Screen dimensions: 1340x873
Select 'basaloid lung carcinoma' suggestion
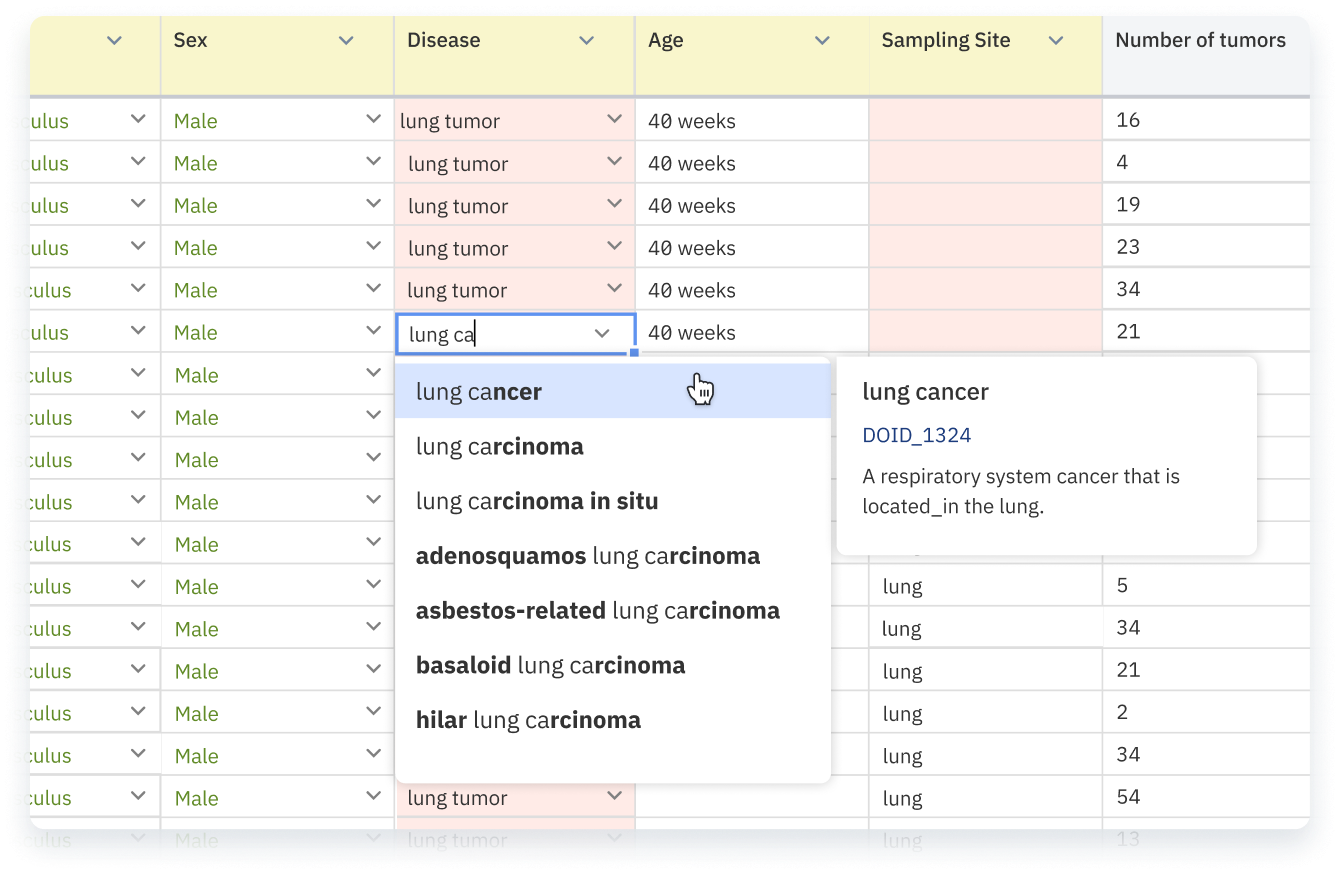(x=551, y=666)
